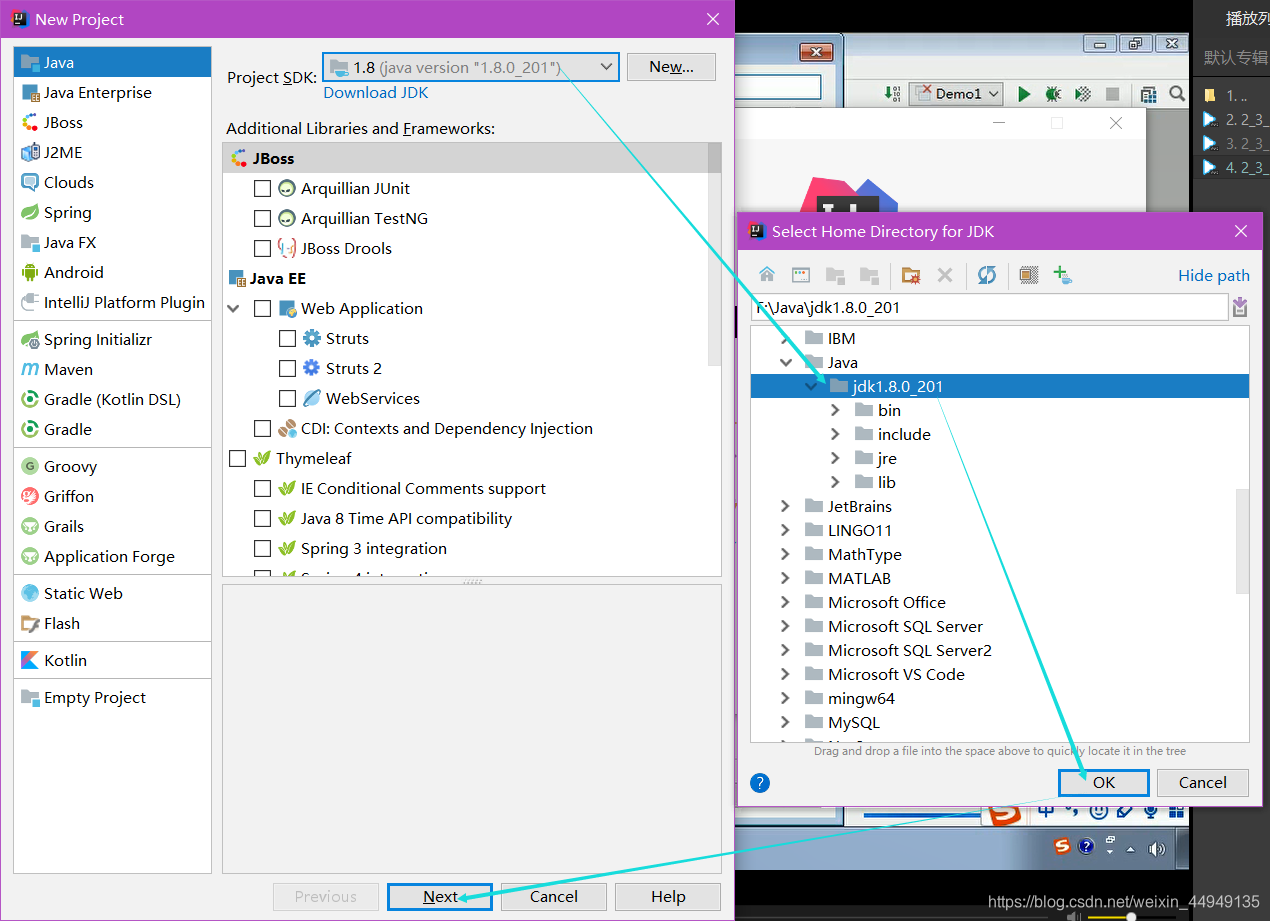The width and height of the screenshot is (1270, 921).
Task: Enable Arquillian TestNG checkbox
Action: pyautogui.click(x=262, y=218)
